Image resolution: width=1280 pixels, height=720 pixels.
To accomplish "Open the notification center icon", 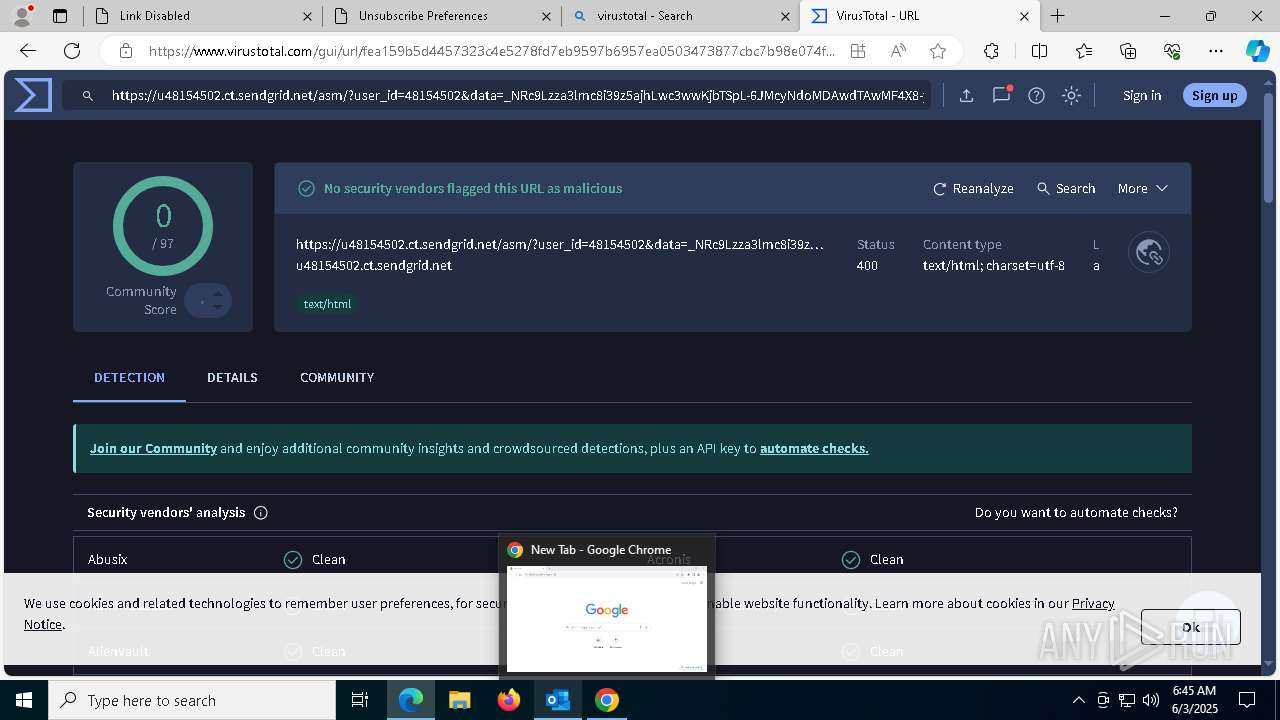I will click(x=1247, y=700).
